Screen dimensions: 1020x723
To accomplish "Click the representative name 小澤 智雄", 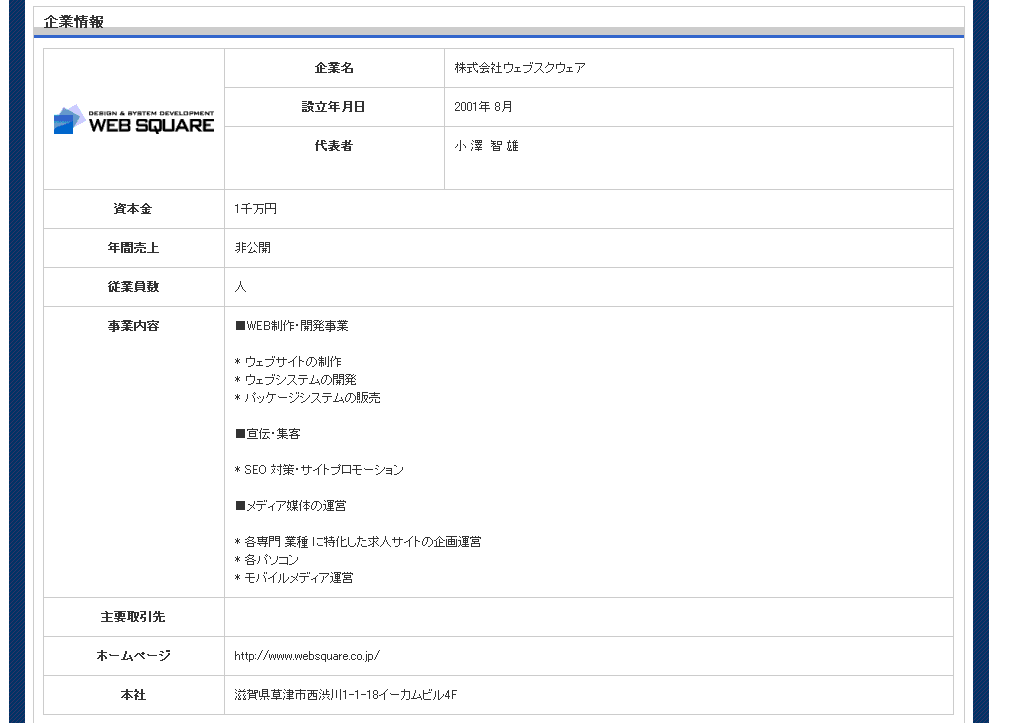I will click(x=487, y=145).
